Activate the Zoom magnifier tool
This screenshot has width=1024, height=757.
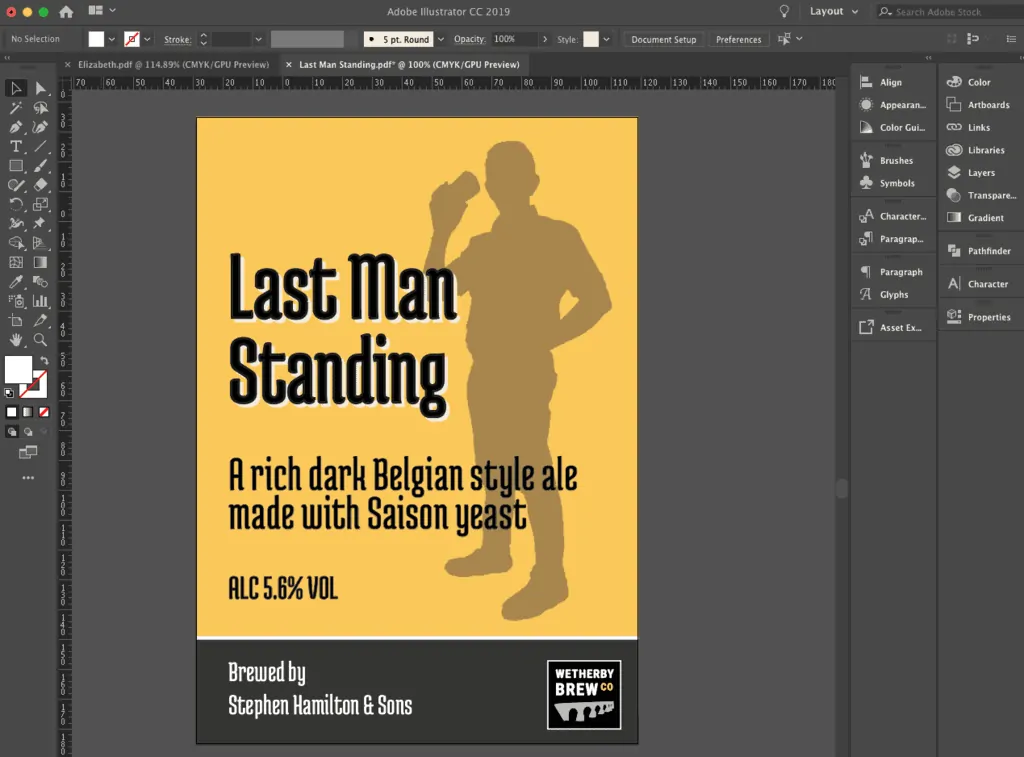pyautogui.click(x=40, y=340)
